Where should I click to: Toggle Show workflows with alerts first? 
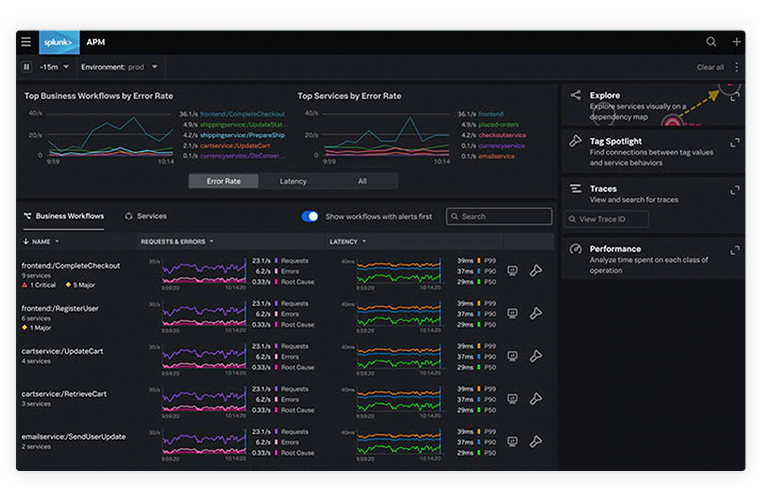(x=310, y=216)
